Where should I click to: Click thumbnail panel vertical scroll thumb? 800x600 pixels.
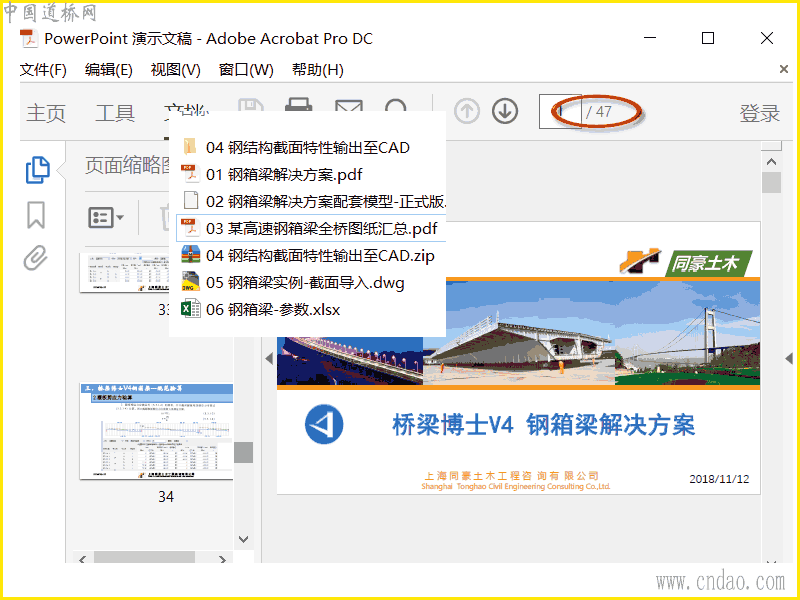pyautogui.click(x=243, y=453)
